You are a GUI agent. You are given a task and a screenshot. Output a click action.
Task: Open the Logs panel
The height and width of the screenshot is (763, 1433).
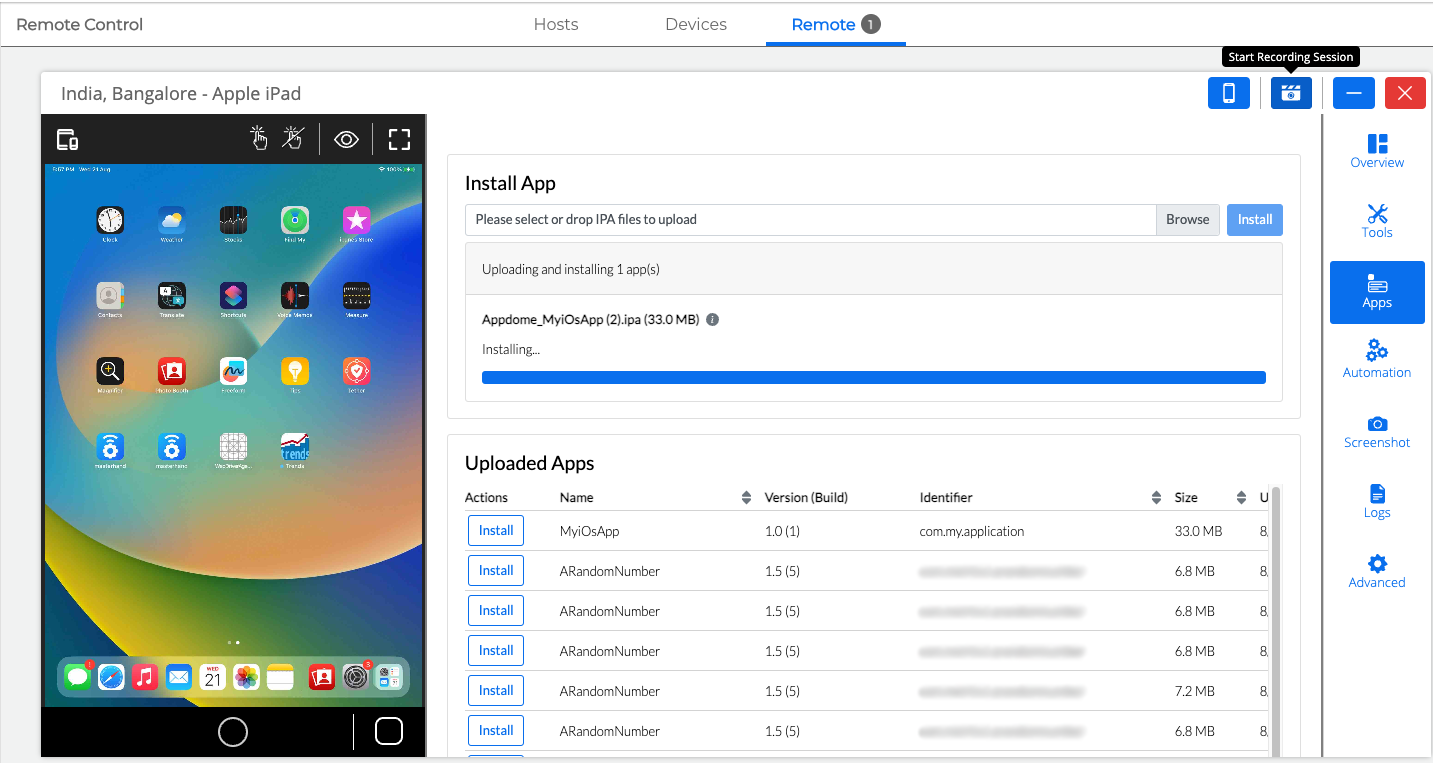[1377, 500]
